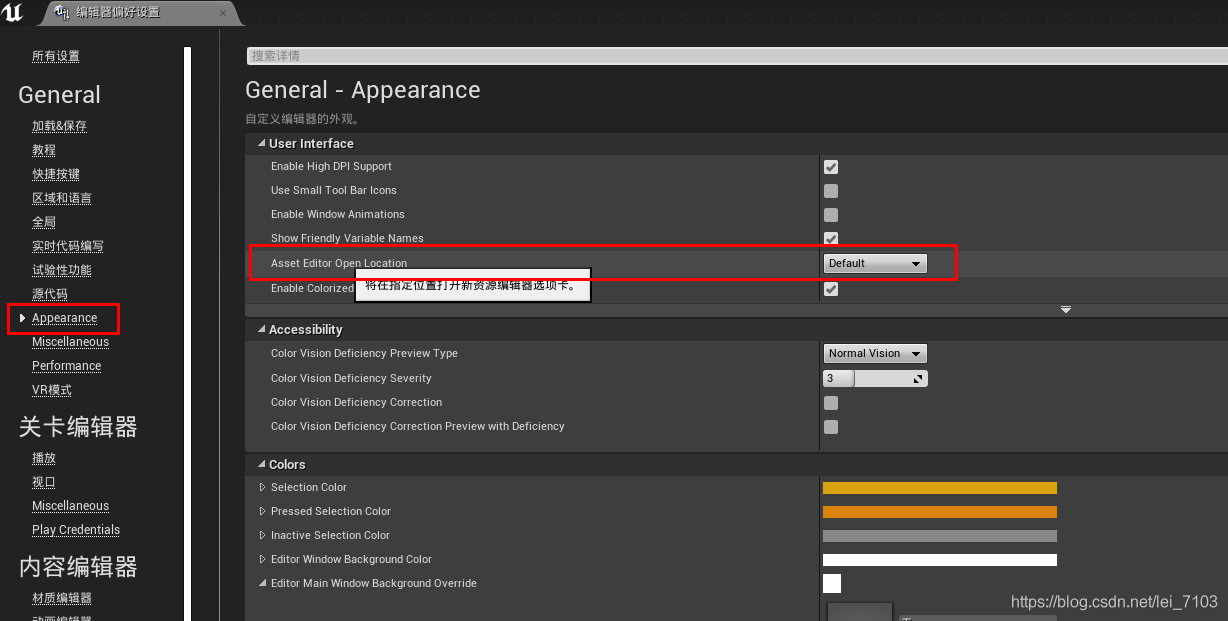The height and width of the screenshot is (621, 1228).
Task: Open the Performance settings category
Action: (66, 366)
